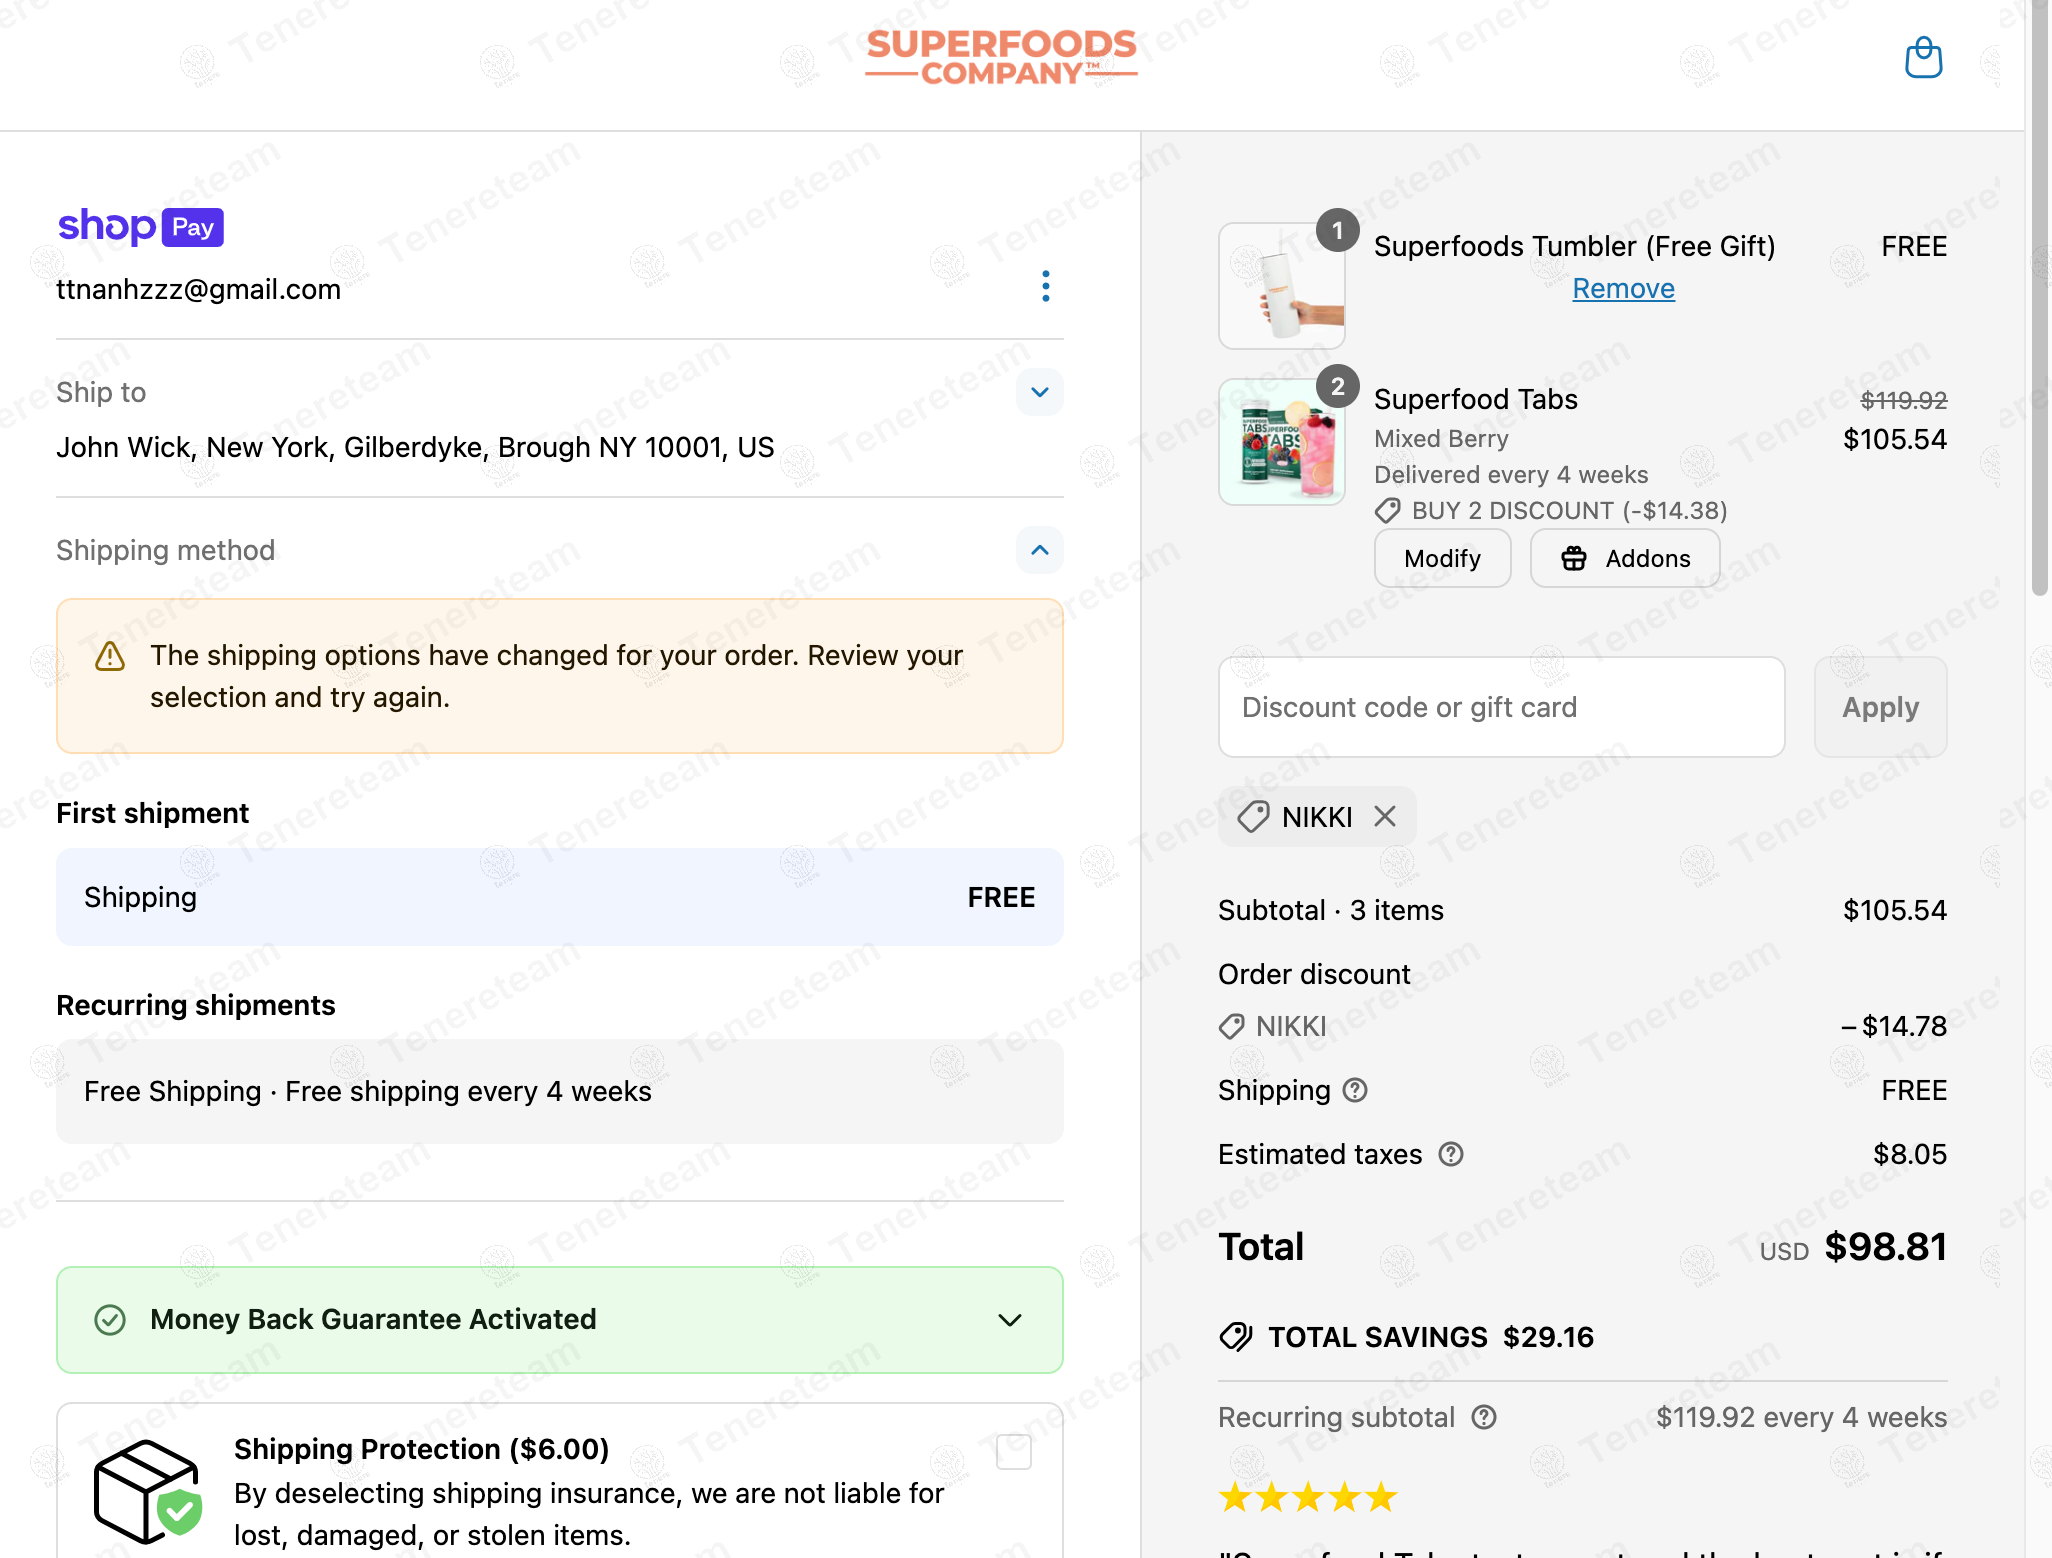Click the Total amount $98.81
The height and width of the screenshot is (1558, 2052).
(1885, 1247)
